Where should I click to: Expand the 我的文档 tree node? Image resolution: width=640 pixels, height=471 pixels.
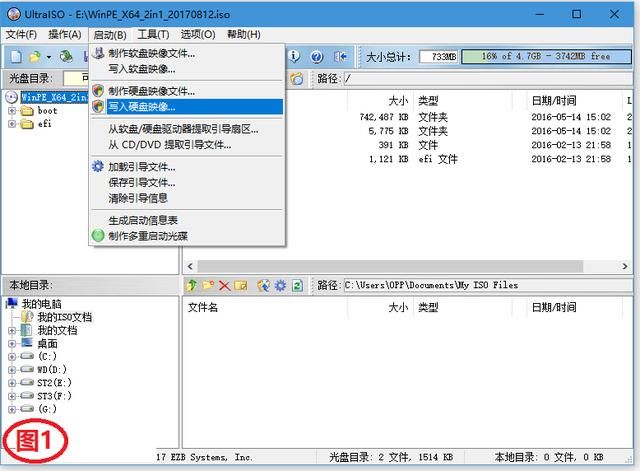pyautogui.click(x=12, y=331)
